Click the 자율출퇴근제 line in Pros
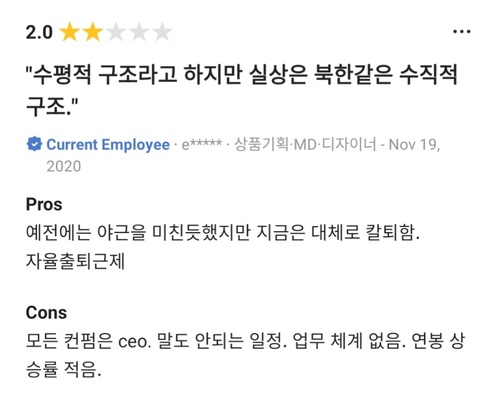This screenshot has height=396, width=500. click(x=75, y=261)
